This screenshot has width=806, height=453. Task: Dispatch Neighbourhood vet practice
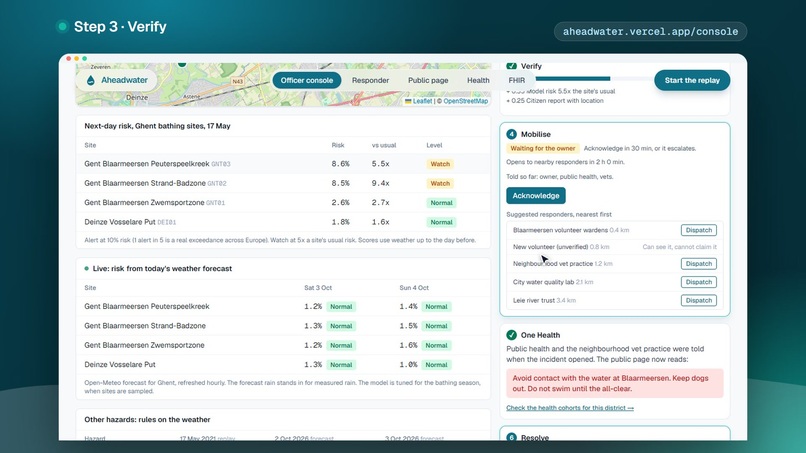point(699,263)
